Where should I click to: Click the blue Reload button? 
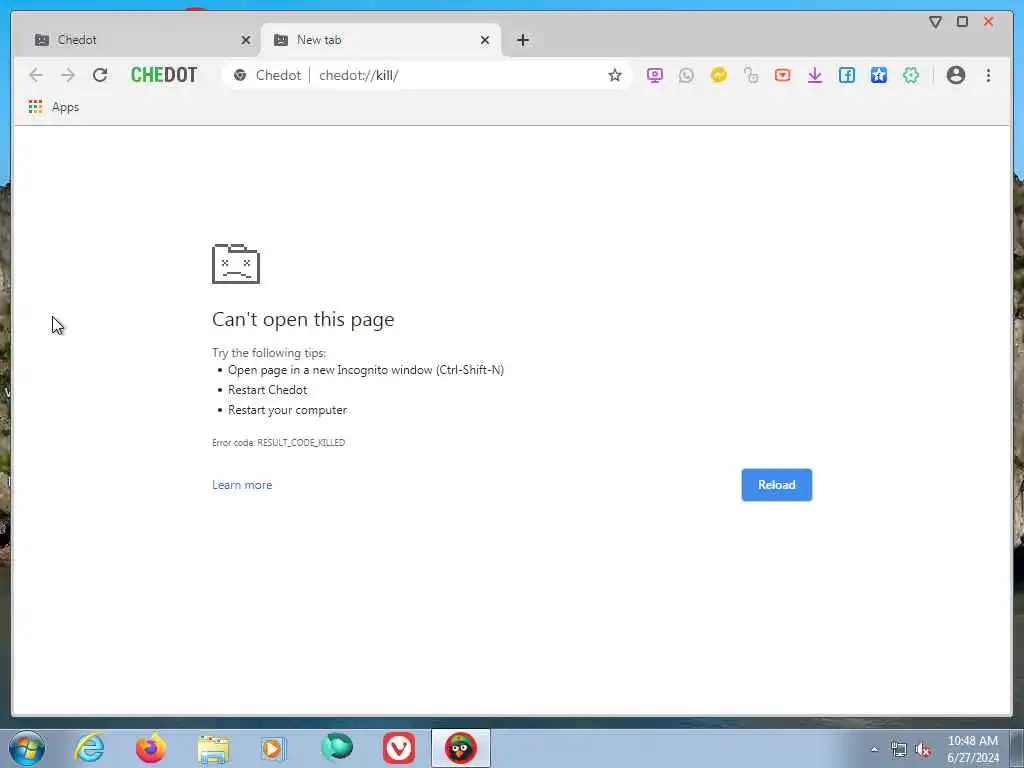click(x=776, y=485)
